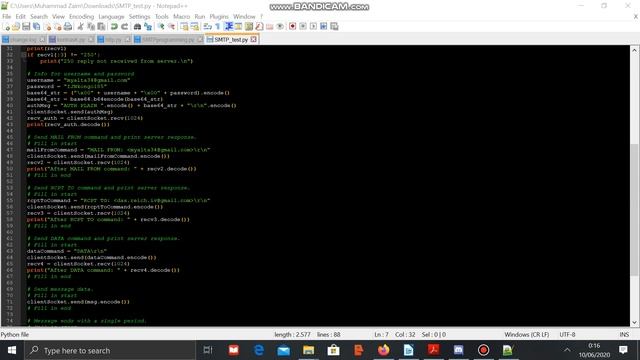Image resolution: width=640 pixels, height=360 pixels.
Task: Undo last edit with green arrow
Action: click(x=114, y=27)
